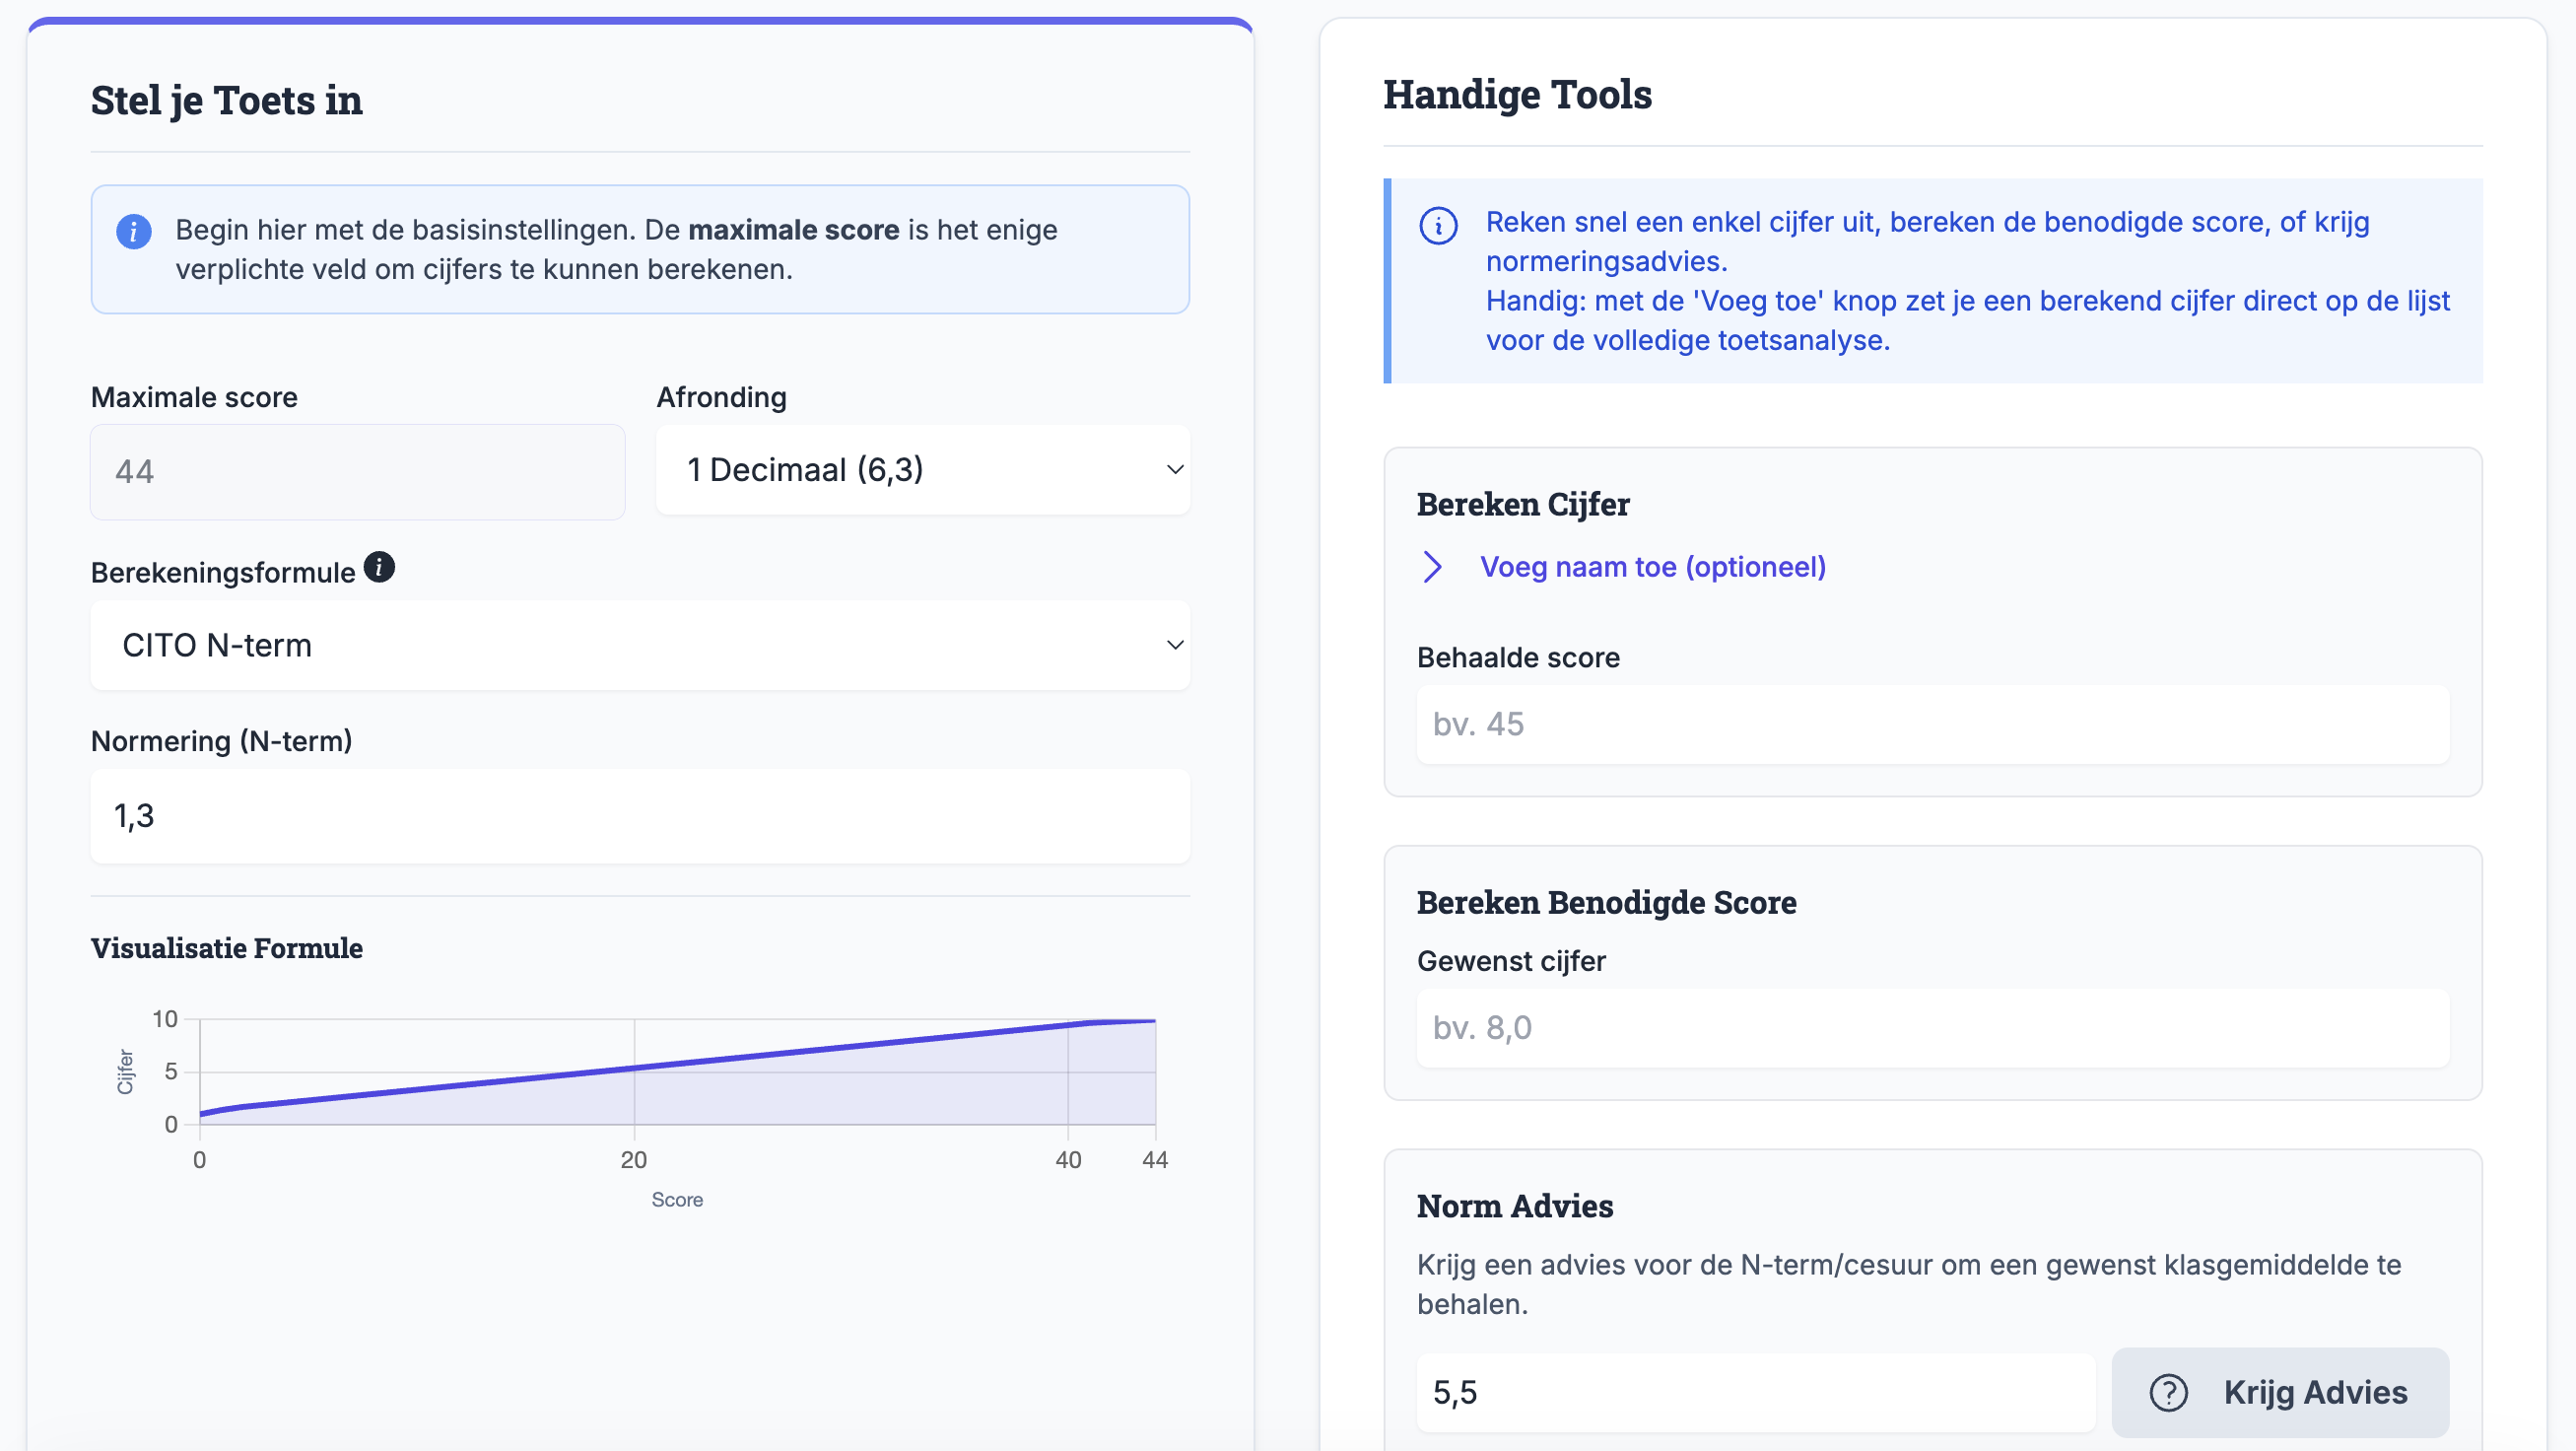Click the Score axis label under chart
2576x1451 pixels.
tap(677, 1199)
